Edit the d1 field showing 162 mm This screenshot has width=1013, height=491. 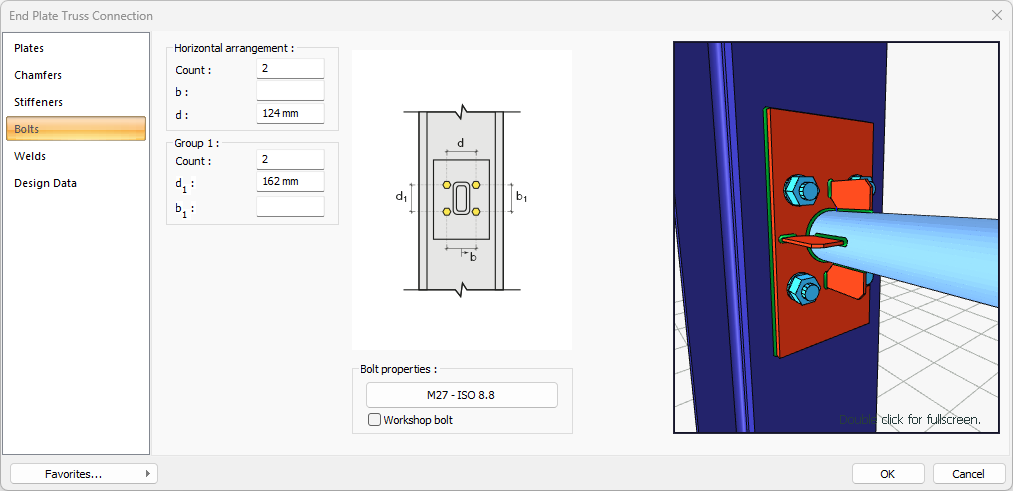[290, 182]
